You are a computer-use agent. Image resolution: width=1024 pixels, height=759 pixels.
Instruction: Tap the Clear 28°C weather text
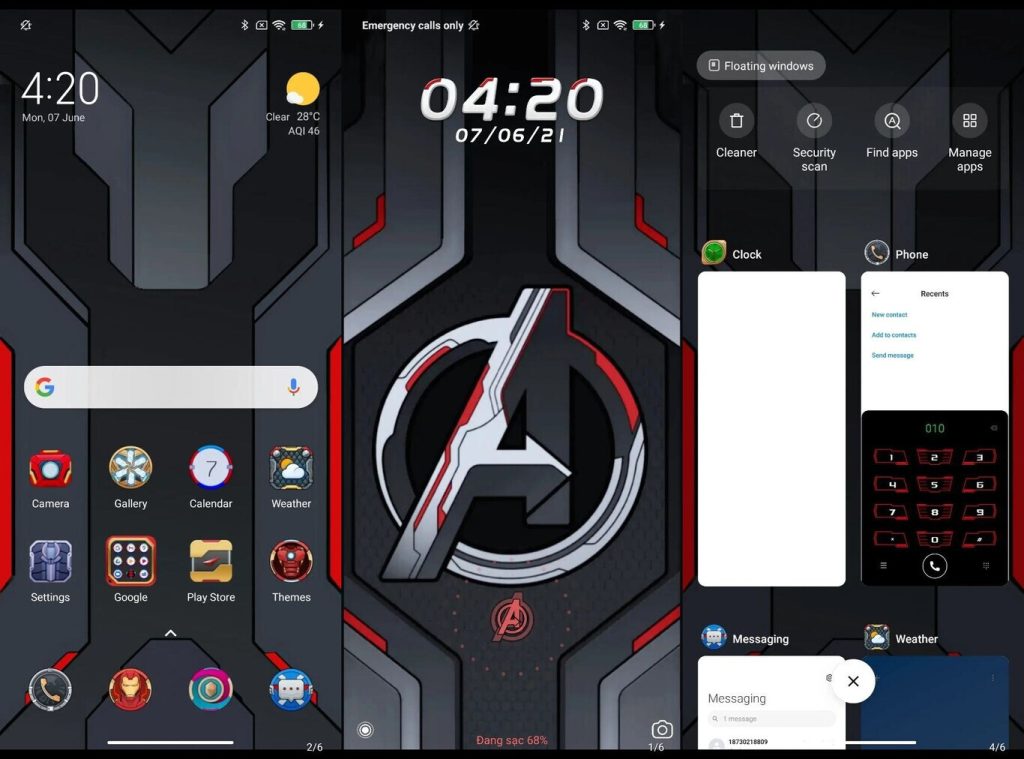[x=293, y=117]
